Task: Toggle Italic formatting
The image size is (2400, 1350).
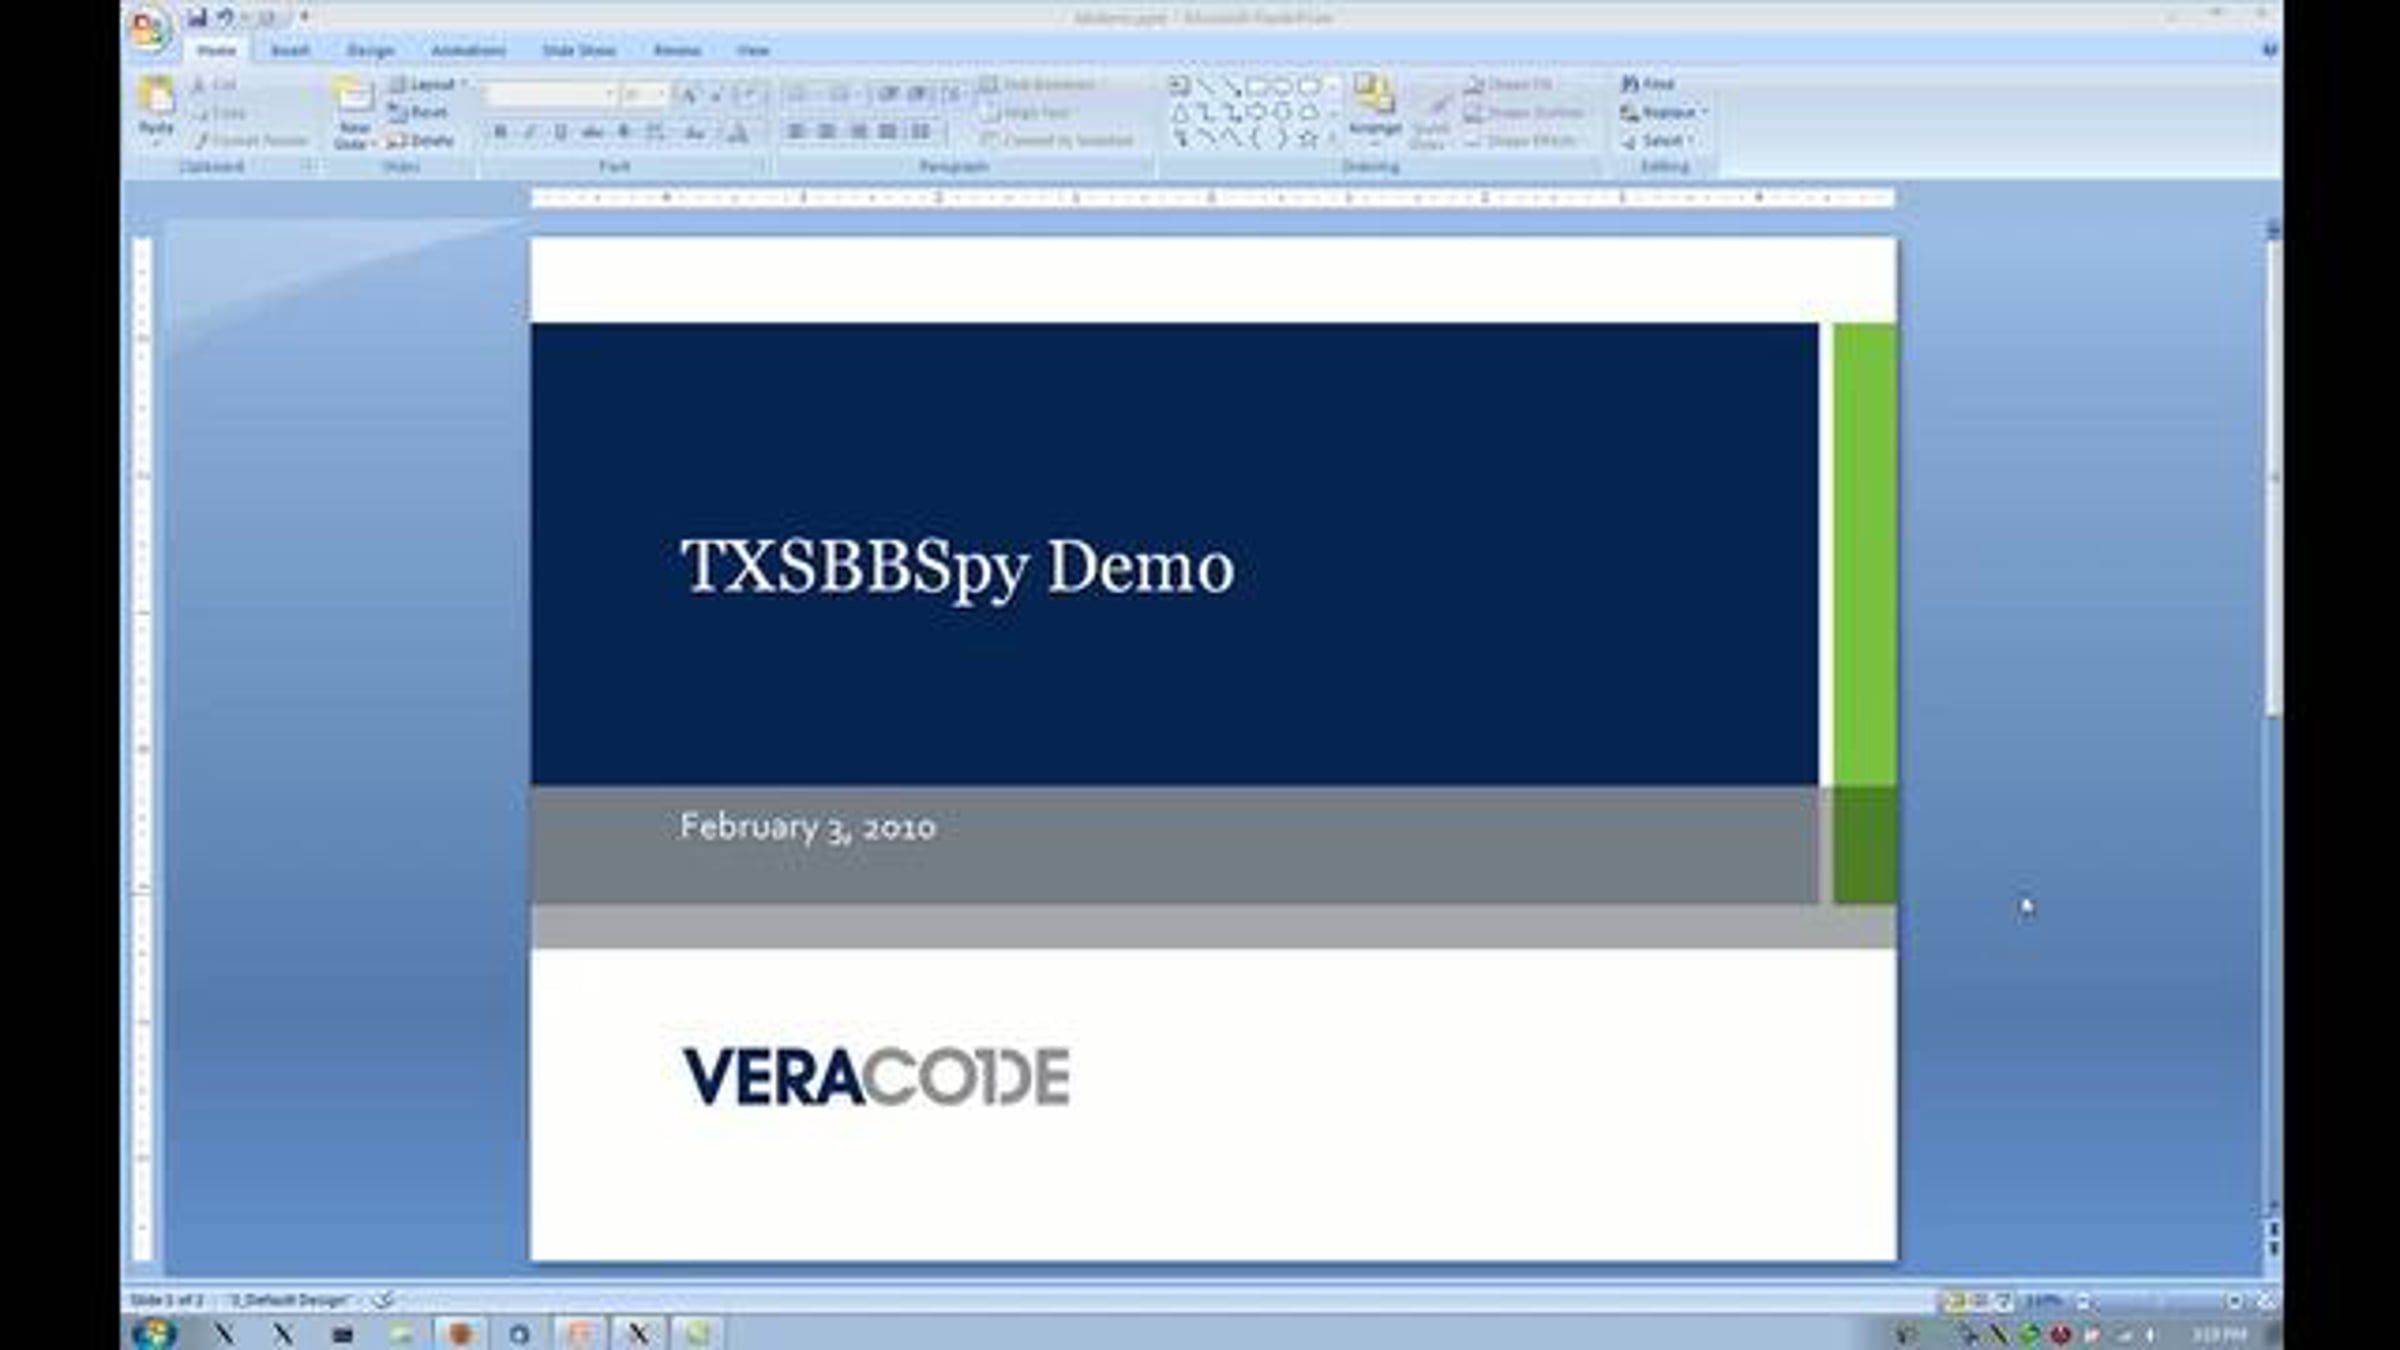Action: coord(530,132)
